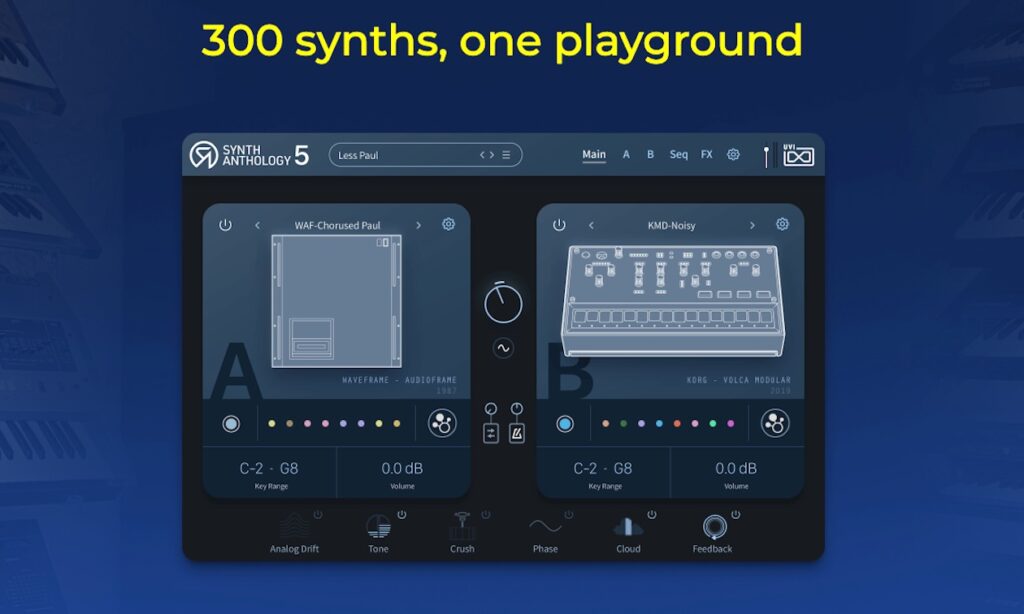This screenshot has height=614, width=1024.
Task: Click the swap arrows icon between layers
Action: coord(491,434)
